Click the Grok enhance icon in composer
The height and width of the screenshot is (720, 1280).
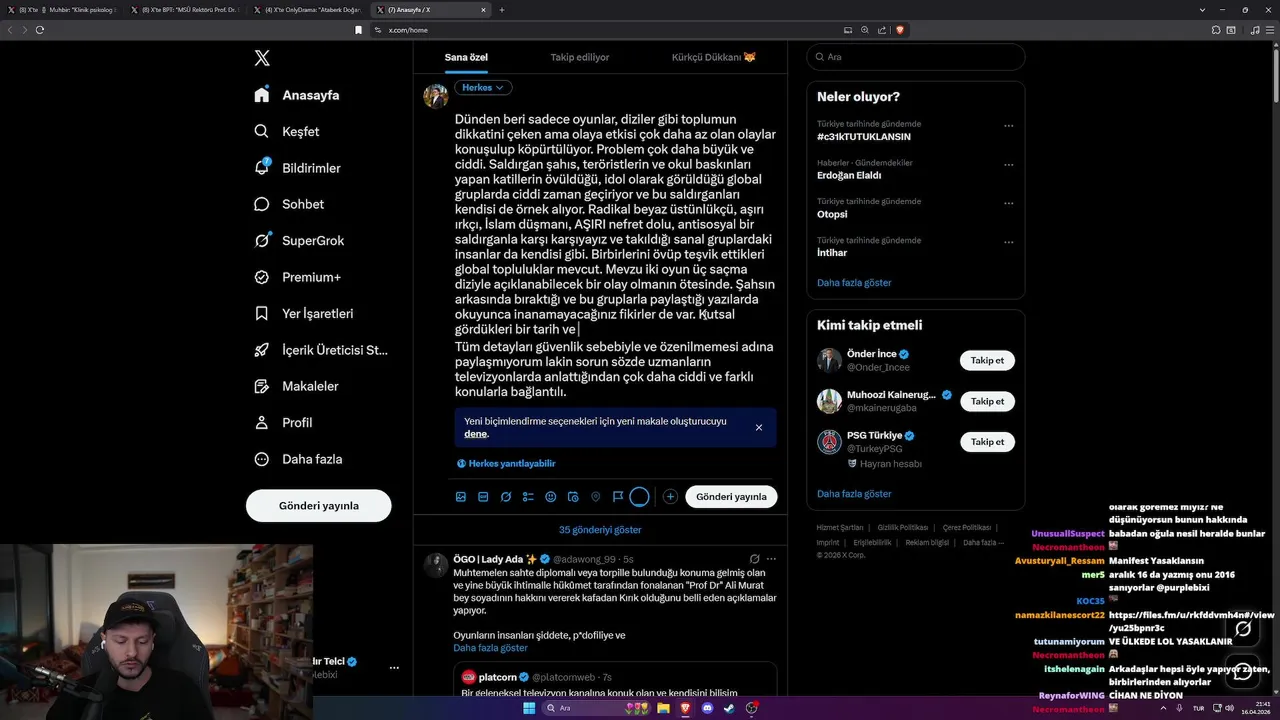[x=506, y=496]
